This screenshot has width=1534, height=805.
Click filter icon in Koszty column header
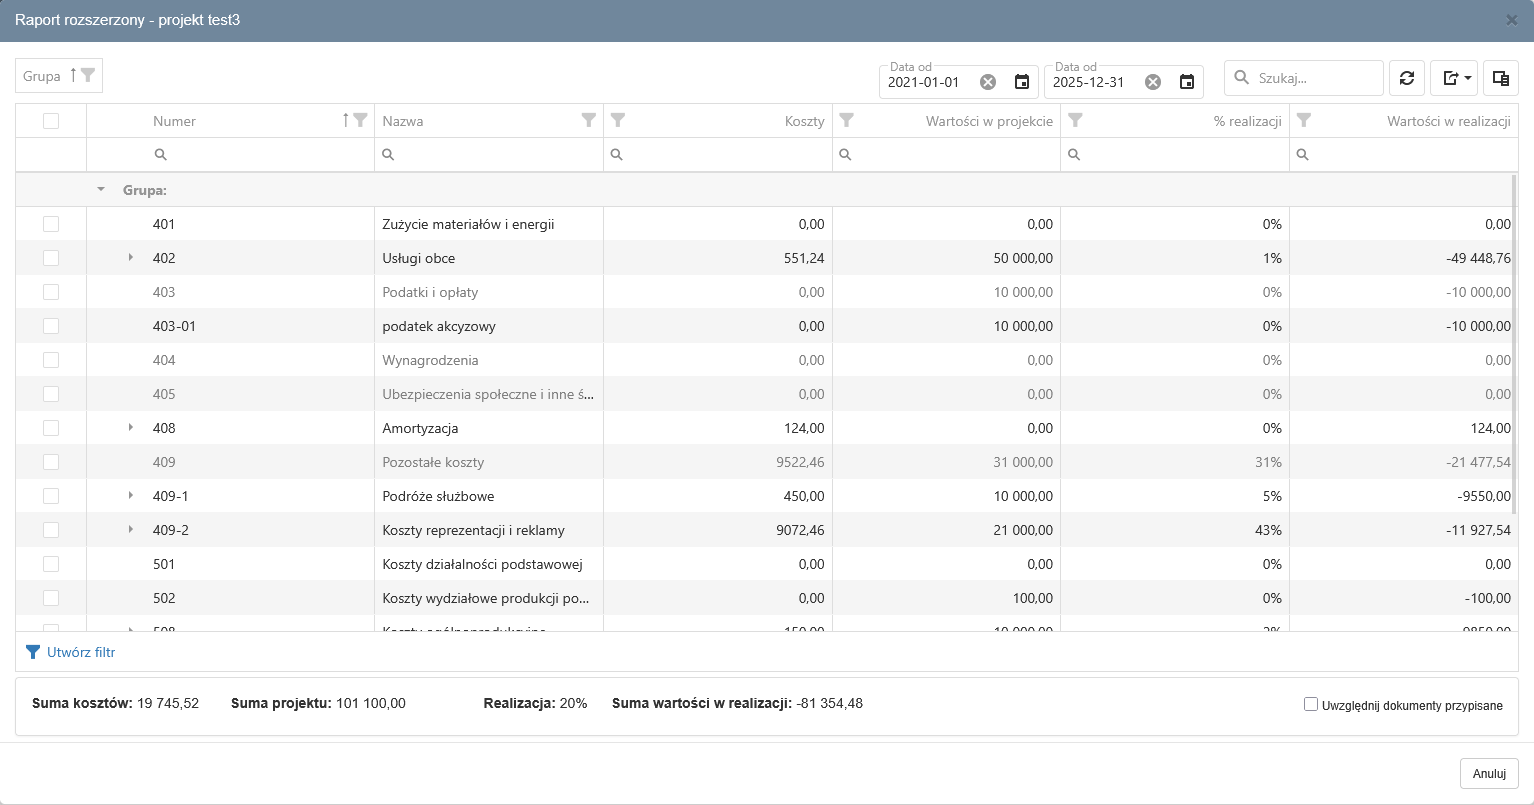coord(618,121)
